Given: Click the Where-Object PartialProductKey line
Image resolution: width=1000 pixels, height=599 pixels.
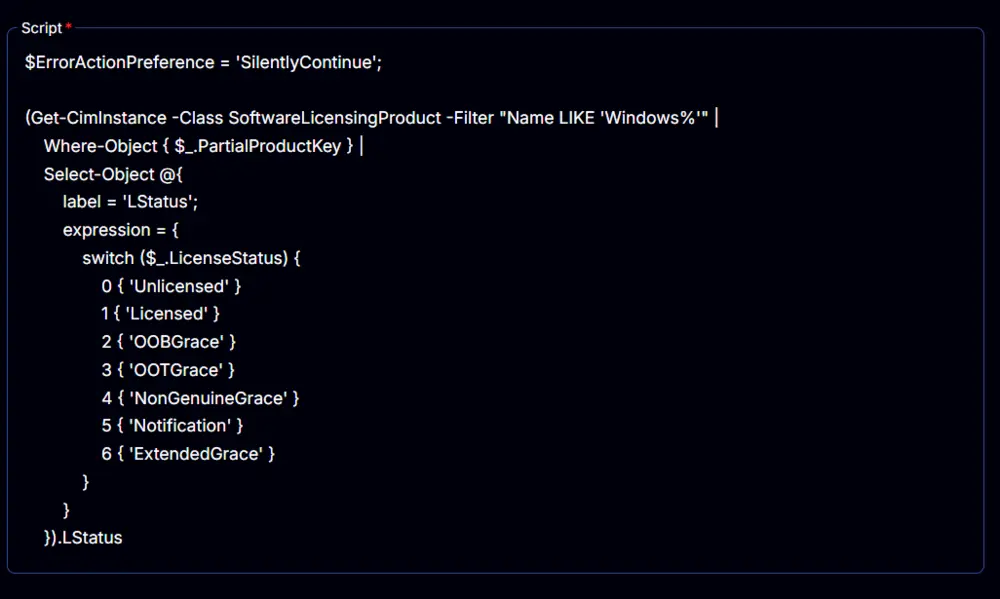Looking at the screenshot, I should click(203, 146).
